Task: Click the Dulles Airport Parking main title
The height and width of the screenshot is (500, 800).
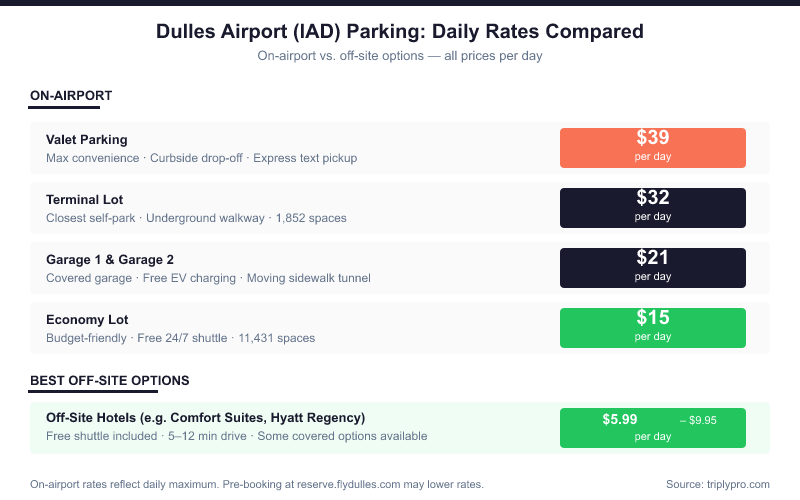Action: (x=400, y=32)
